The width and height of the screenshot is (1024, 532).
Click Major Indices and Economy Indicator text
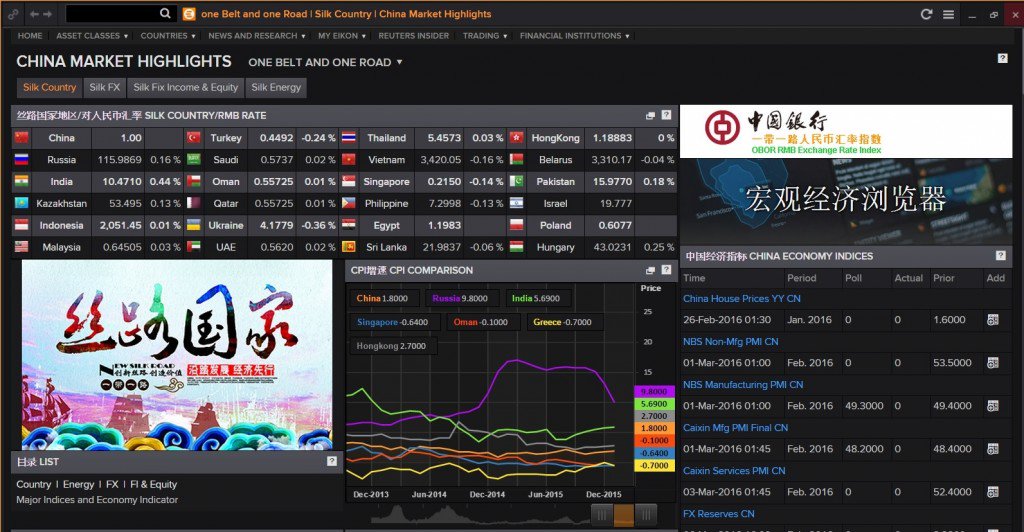click(97, 500)
